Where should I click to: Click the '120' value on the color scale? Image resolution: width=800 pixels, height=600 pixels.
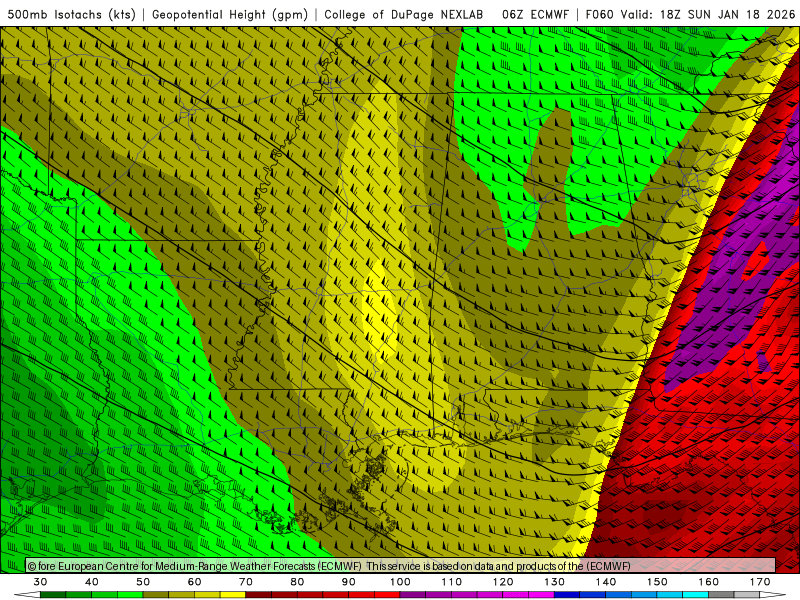(x=503, y=582)
